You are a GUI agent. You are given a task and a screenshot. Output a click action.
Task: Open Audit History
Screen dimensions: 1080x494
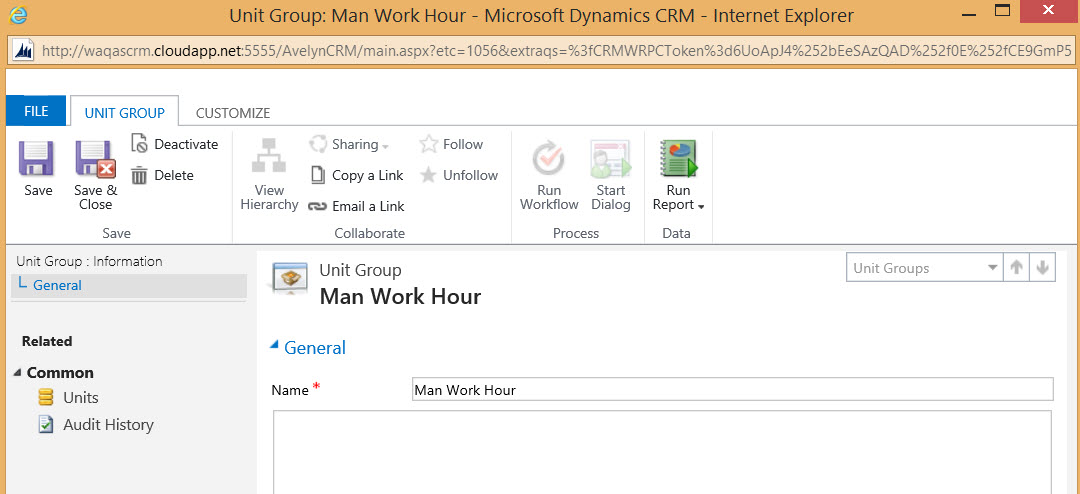point(96,424)
